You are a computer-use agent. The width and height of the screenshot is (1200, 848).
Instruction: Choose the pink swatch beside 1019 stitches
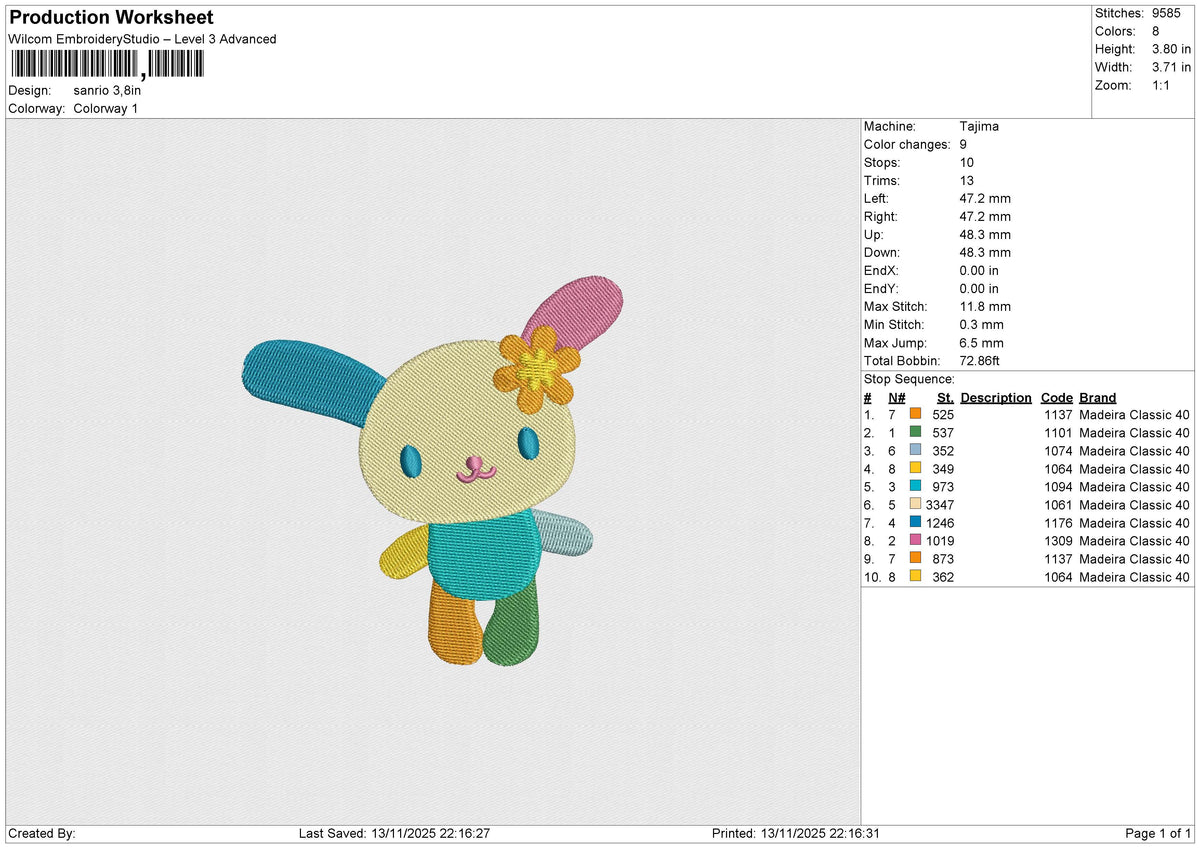pyautogui.click(x=915, y=540)
